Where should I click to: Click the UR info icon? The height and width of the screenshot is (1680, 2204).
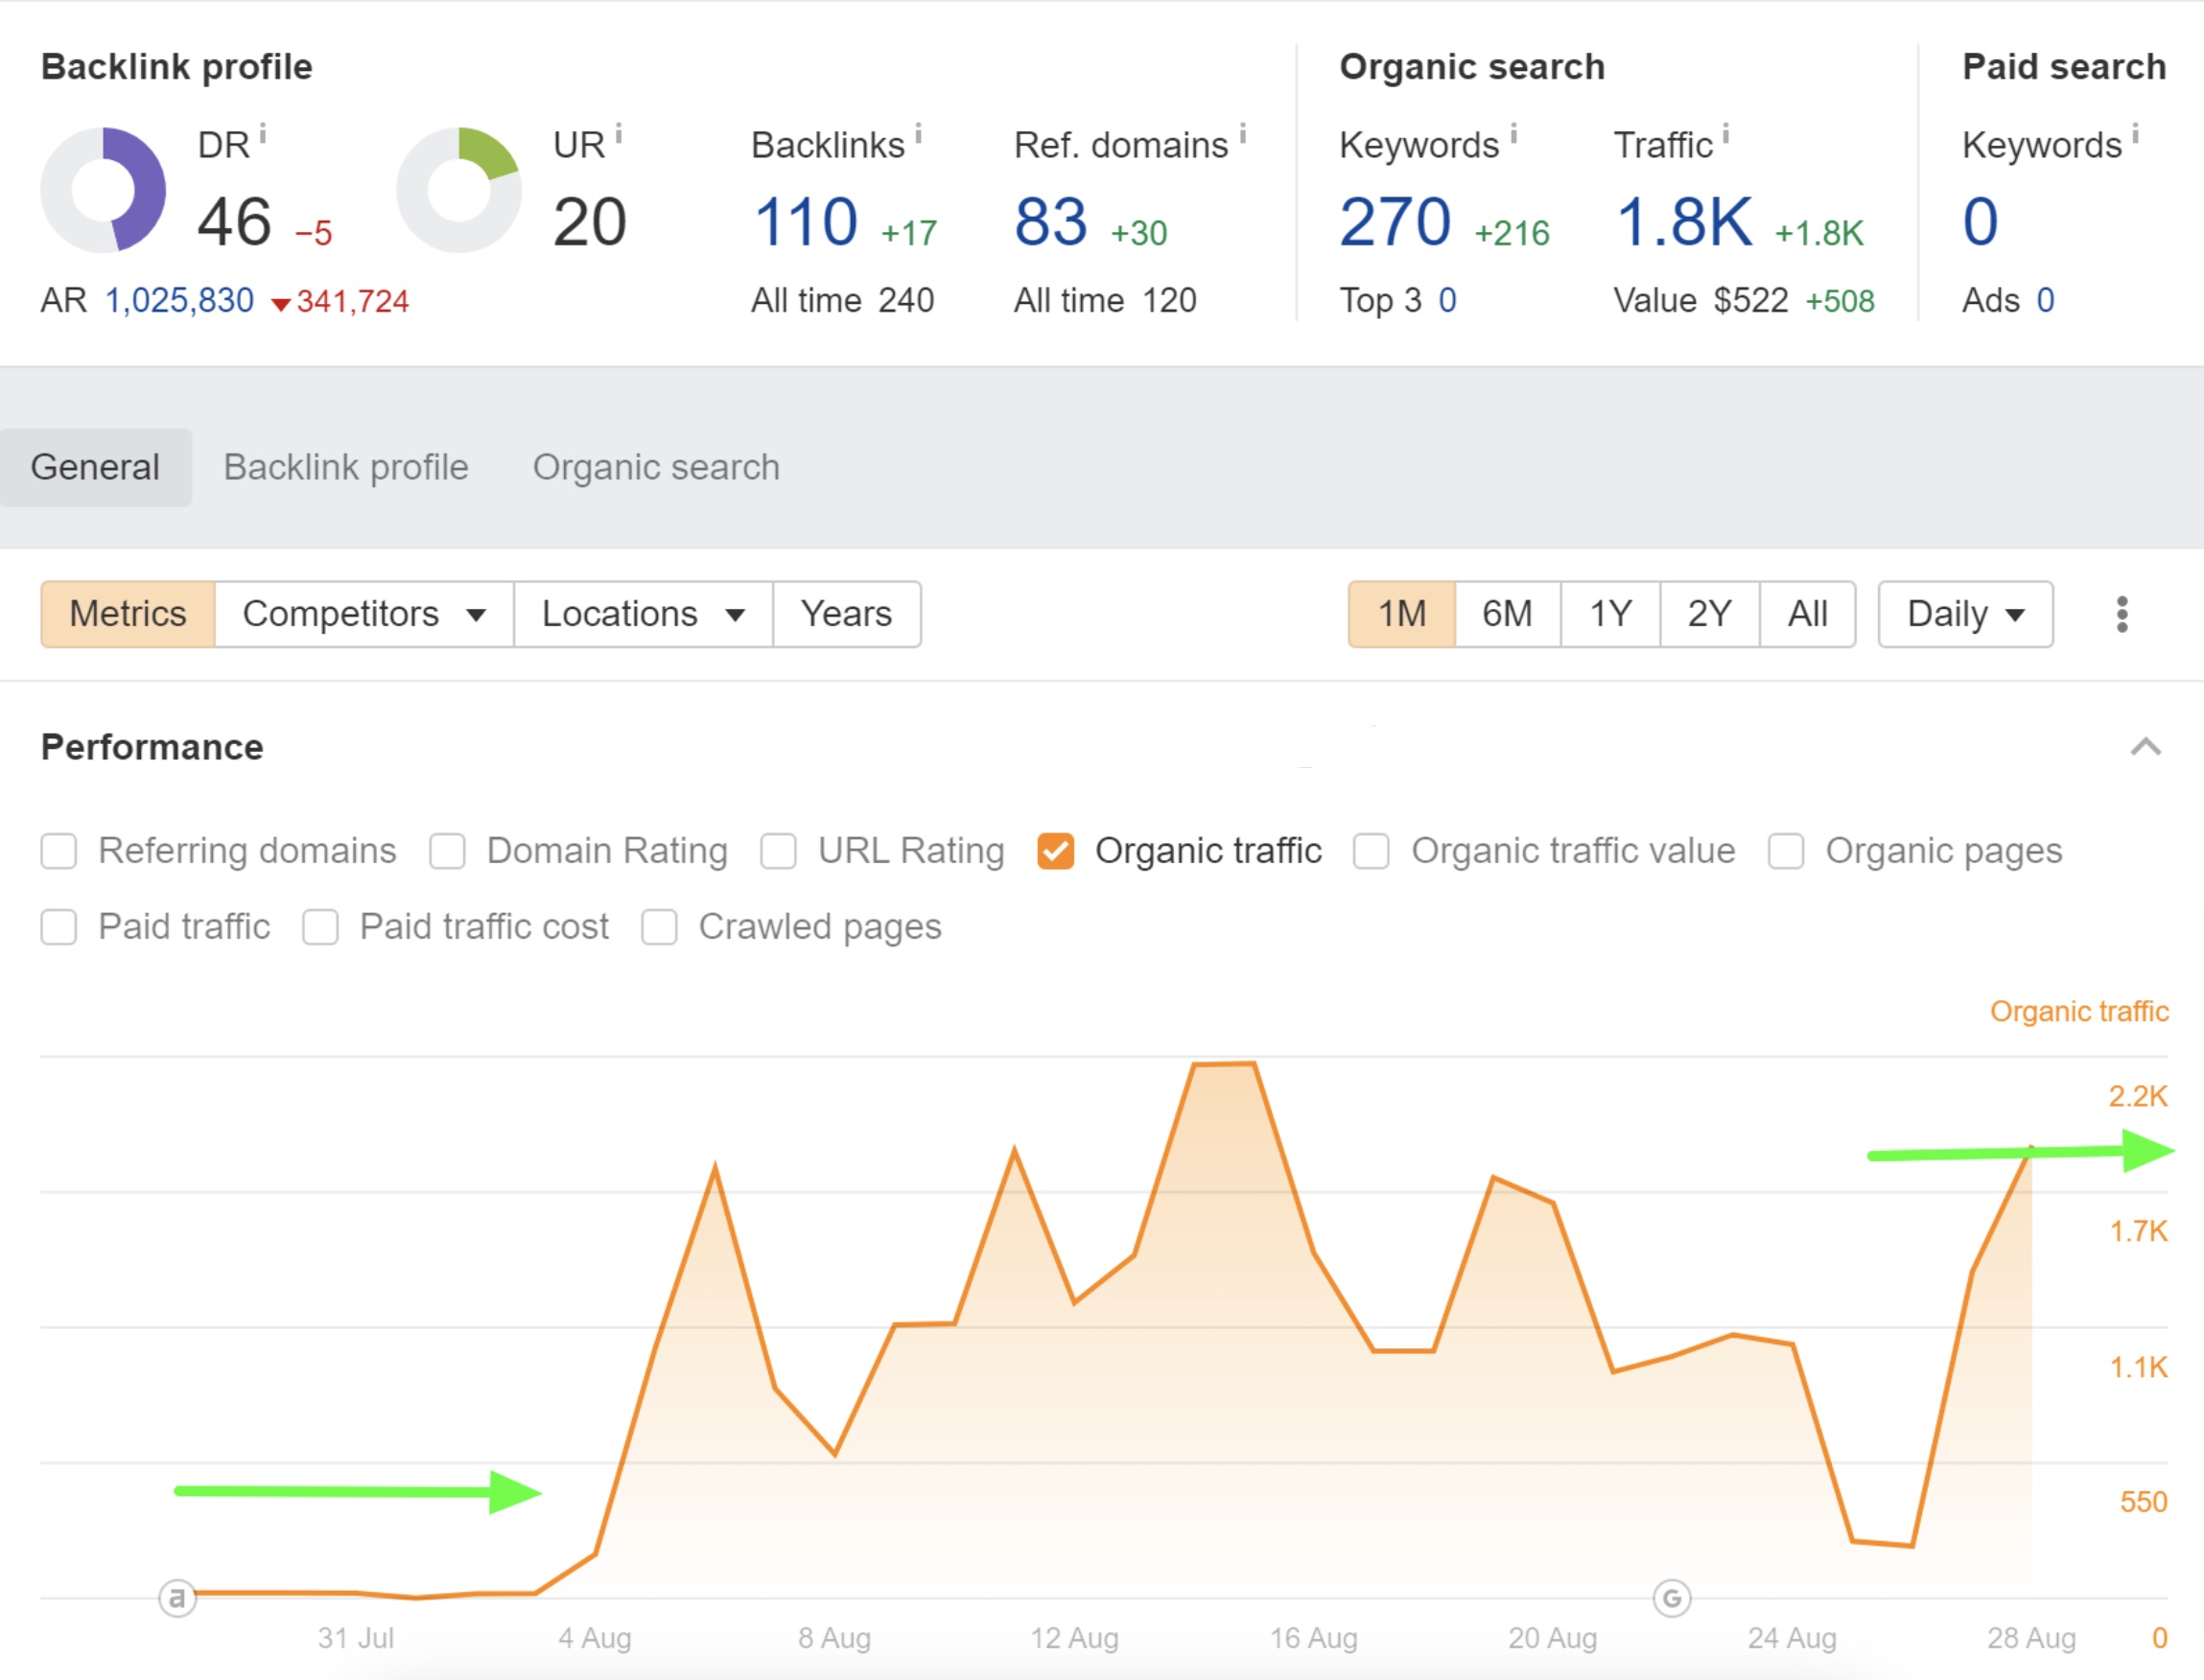619,133
